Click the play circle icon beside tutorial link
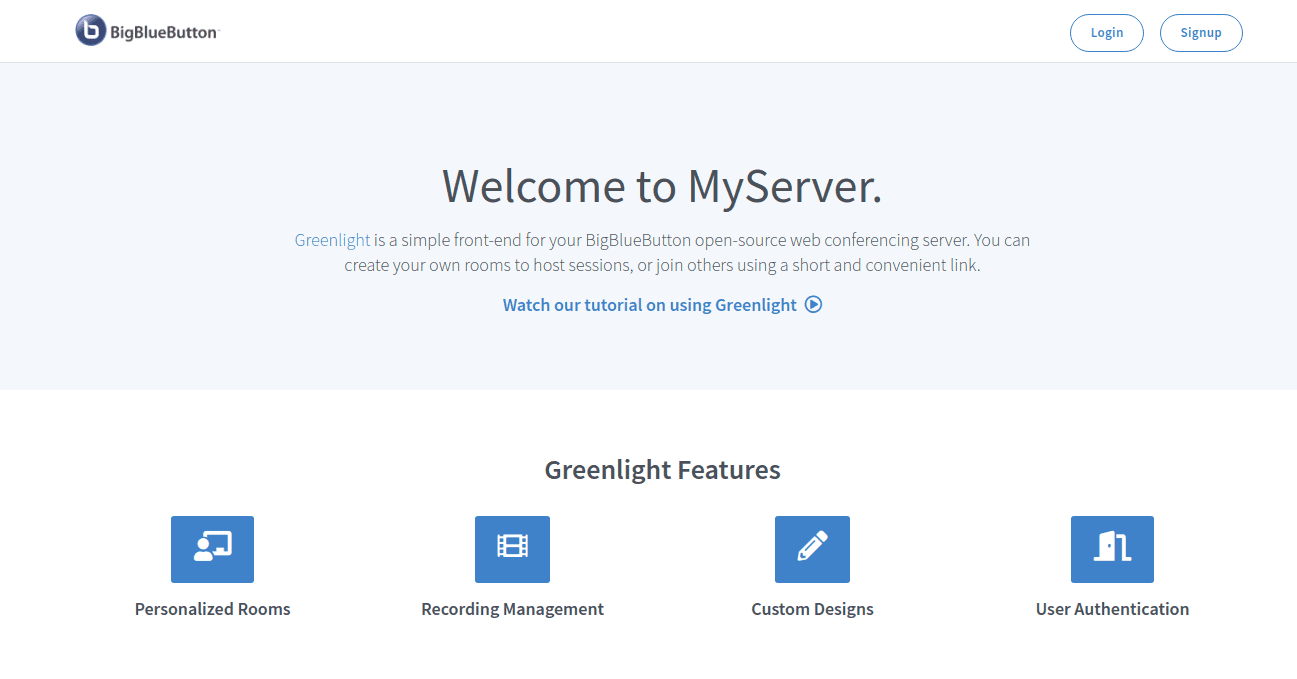This screenshot has height=679, width=1297. click(813, 305)
